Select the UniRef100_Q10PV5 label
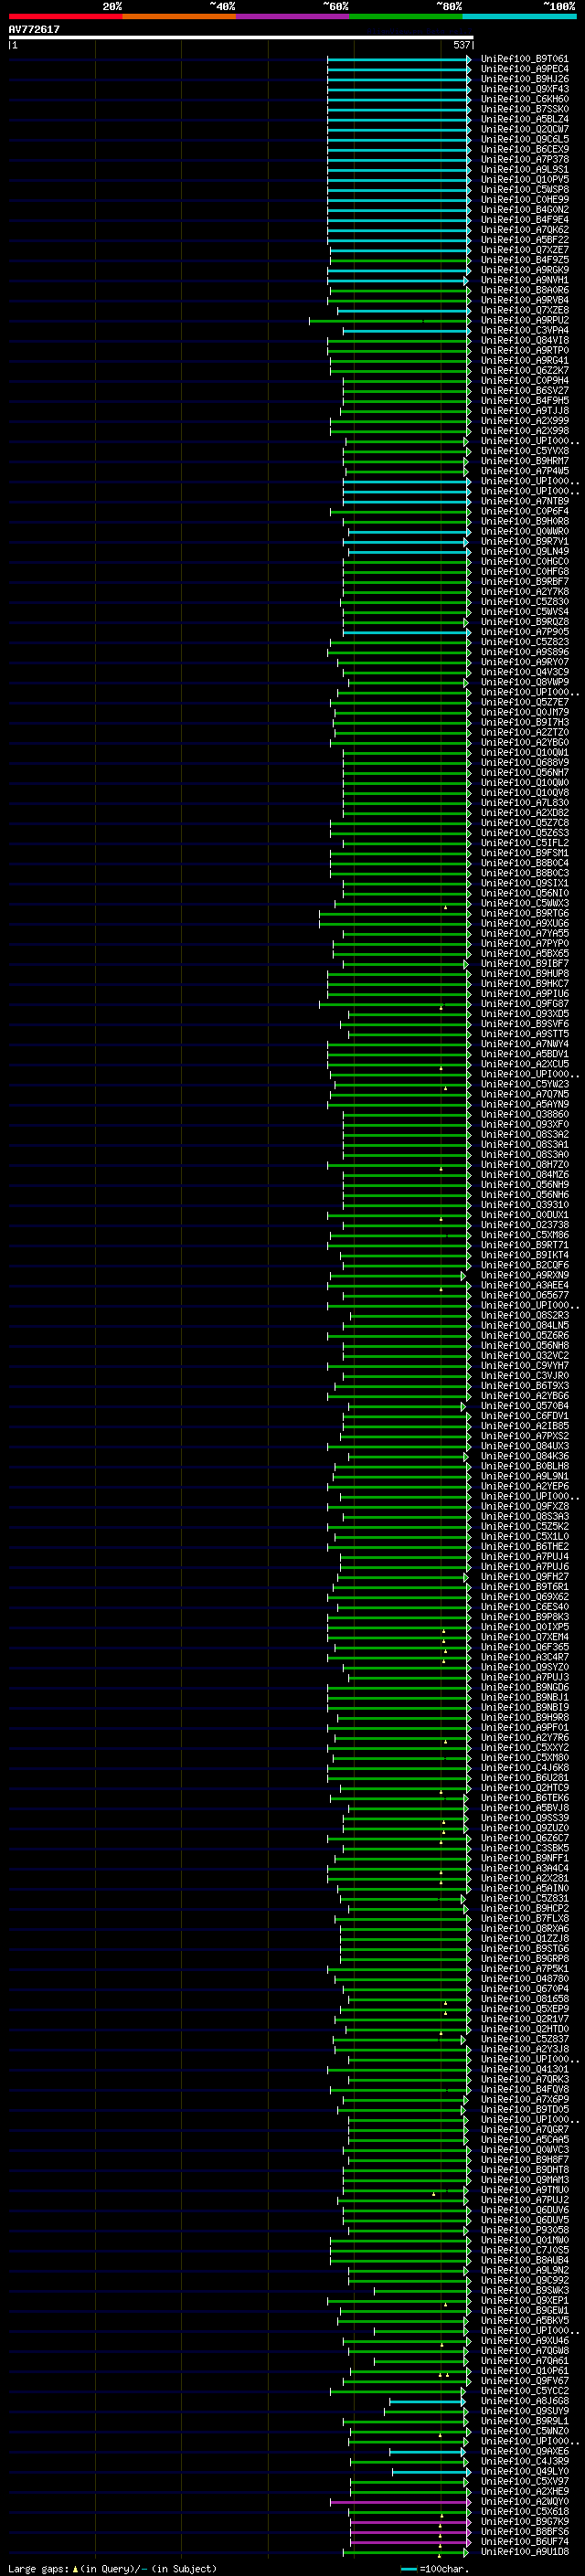Viewport: 585px width, 2576px height. (x=525, y=179)
